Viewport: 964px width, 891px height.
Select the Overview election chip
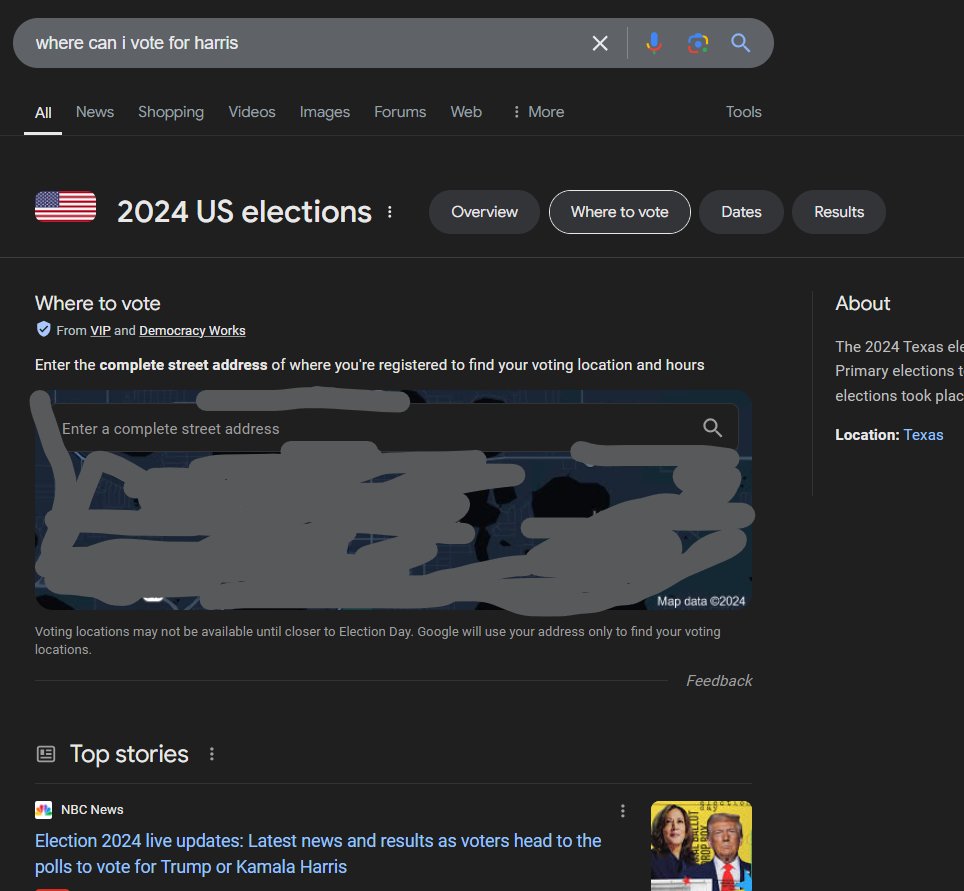(x=484, y=212)
